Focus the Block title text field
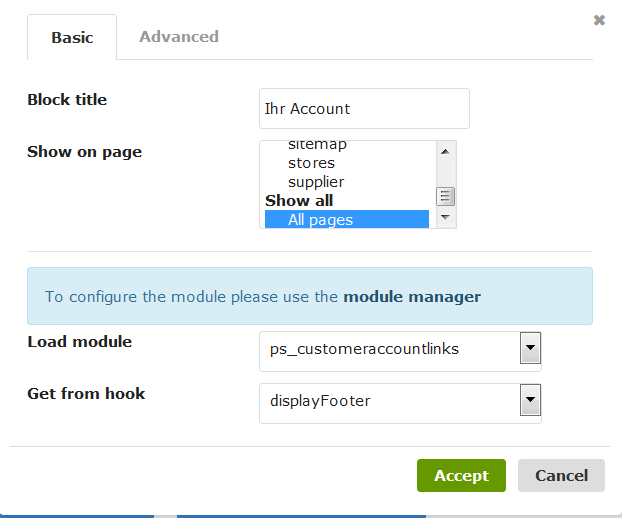 click(364, 108)
